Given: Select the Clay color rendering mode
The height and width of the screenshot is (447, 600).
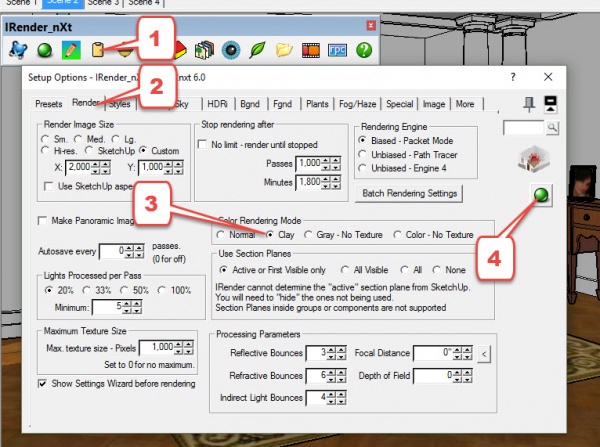Looking at the screenshot, I should [271, 234].
